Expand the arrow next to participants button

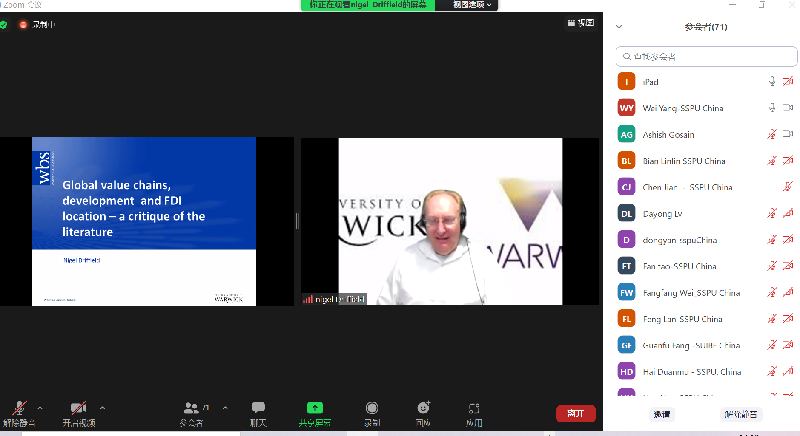tap(225, 408)
